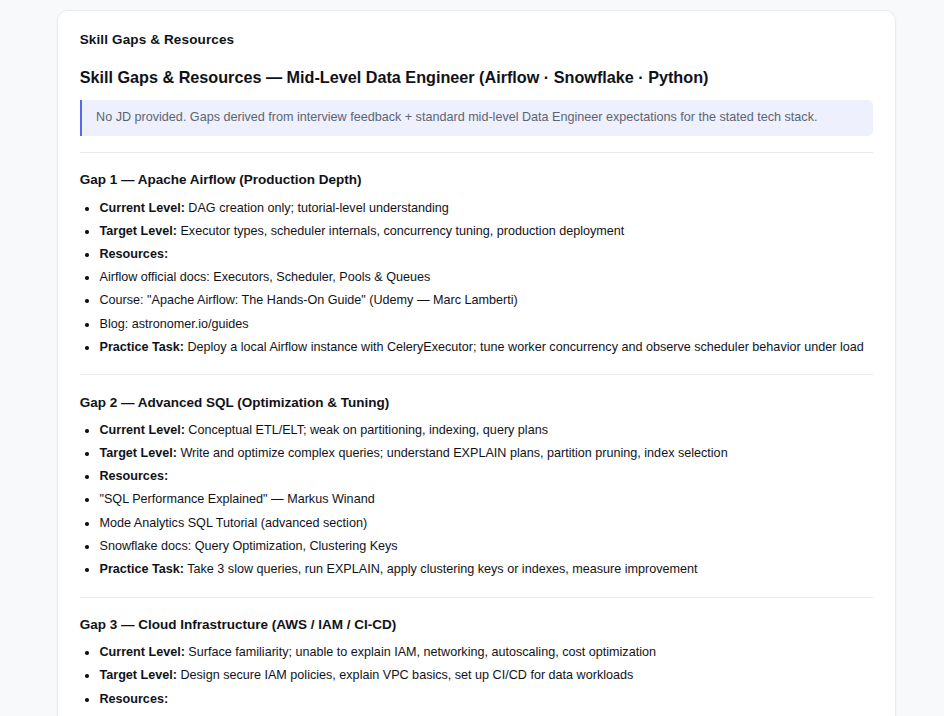Click 'Design secure IAM policies' target line

[x=366, y=675]
